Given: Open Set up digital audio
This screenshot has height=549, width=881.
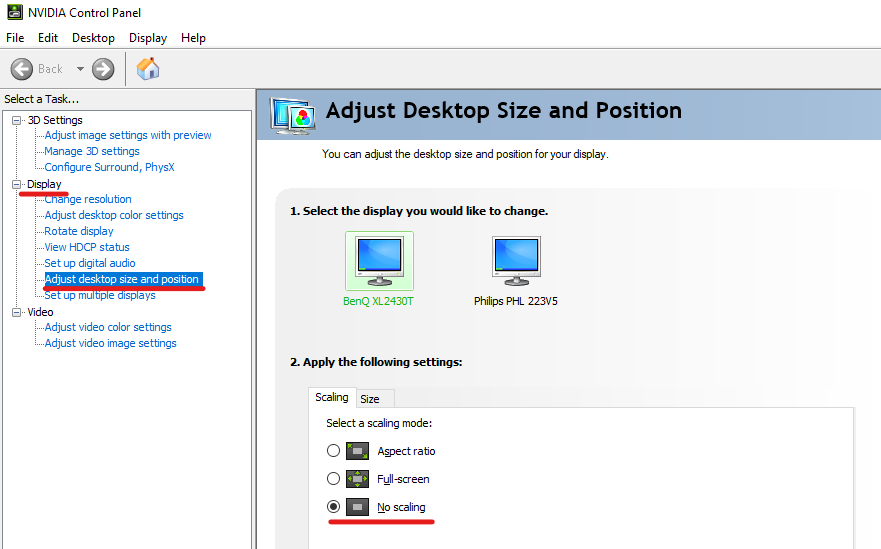Looking at the screenshot, I should (90, 263).
